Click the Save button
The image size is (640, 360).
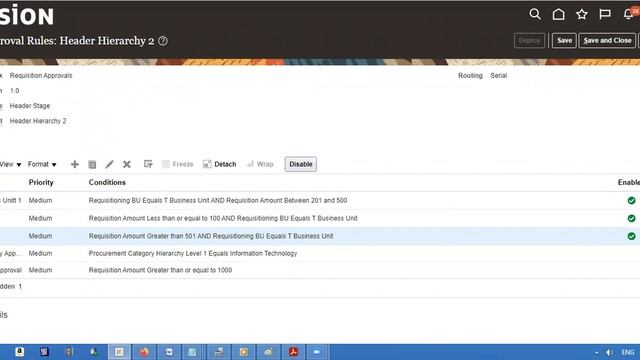click(564, 40)
